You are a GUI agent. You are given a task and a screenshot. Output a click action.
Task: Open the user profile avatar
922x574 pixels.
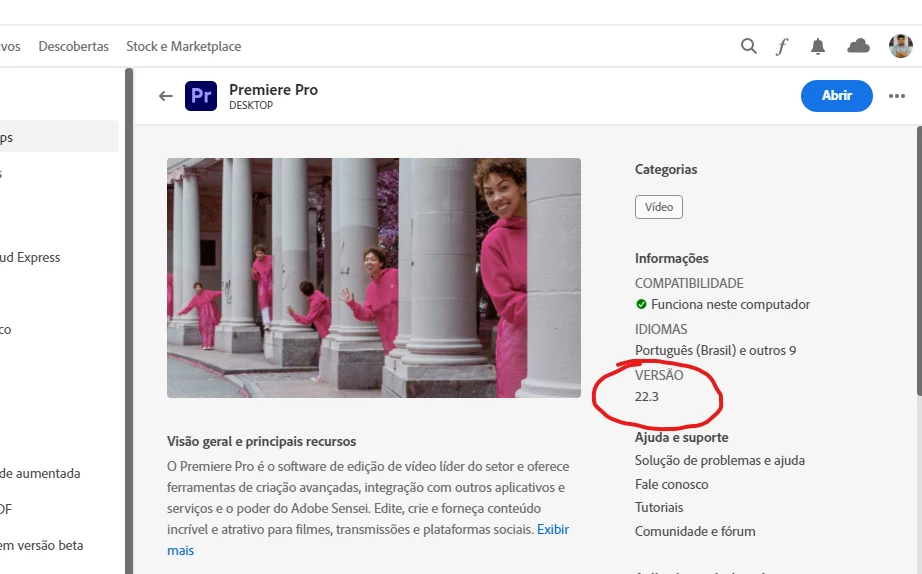point(900,46)
